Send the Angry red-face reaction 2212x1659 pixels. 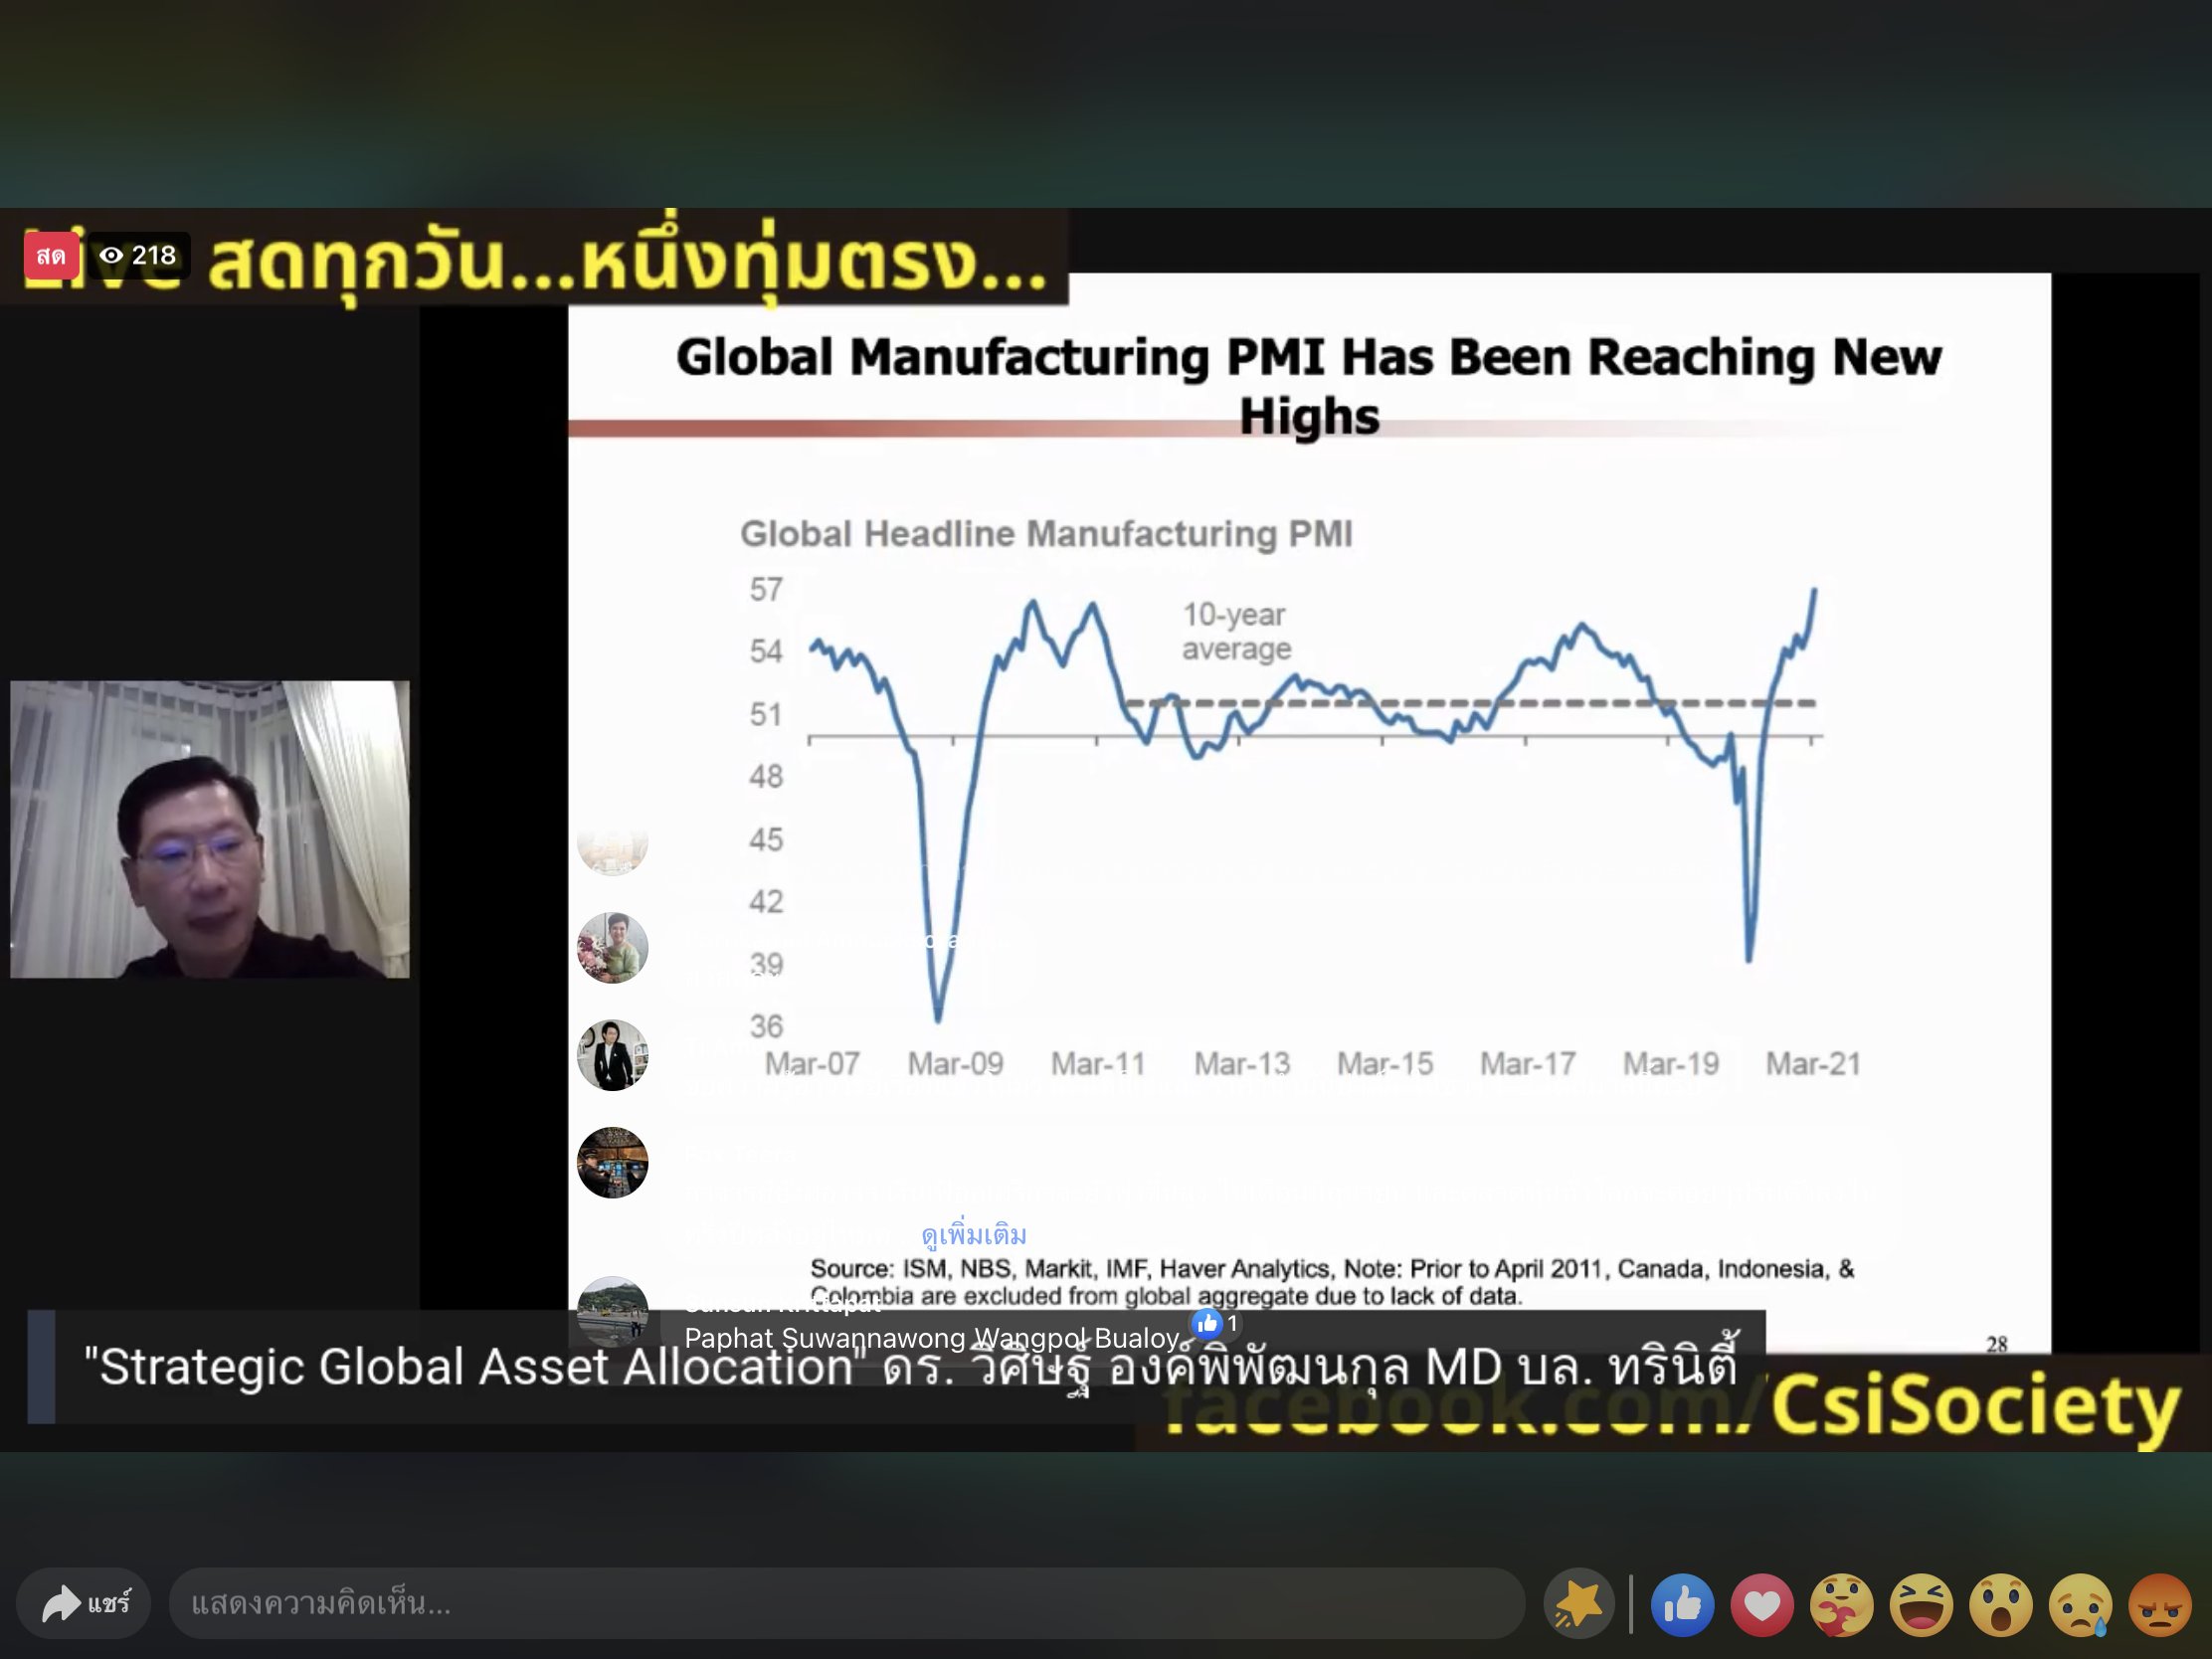click(x=2160, y=1605)
